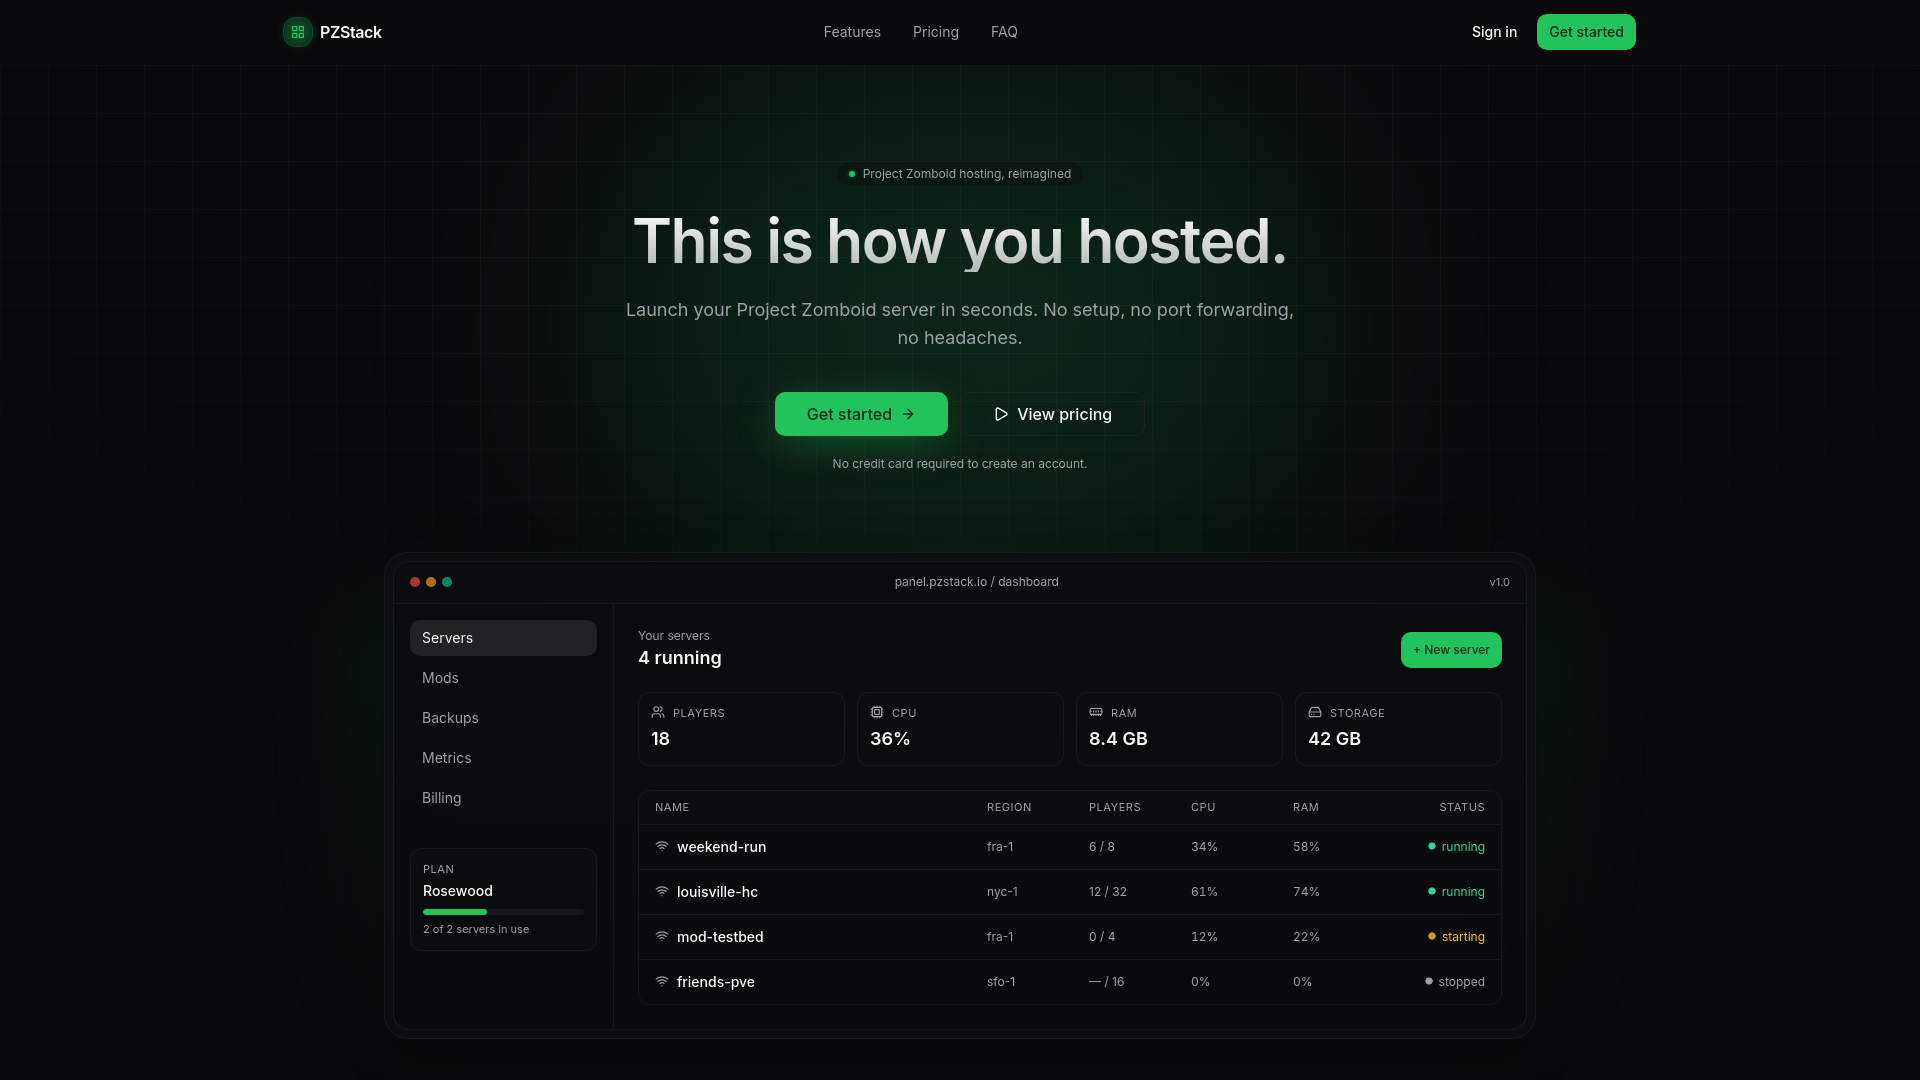This screenshot has width=1920, height=1080.
Task: Click the wifi icon beside friends-pve
Action: [x=662, y=981]
